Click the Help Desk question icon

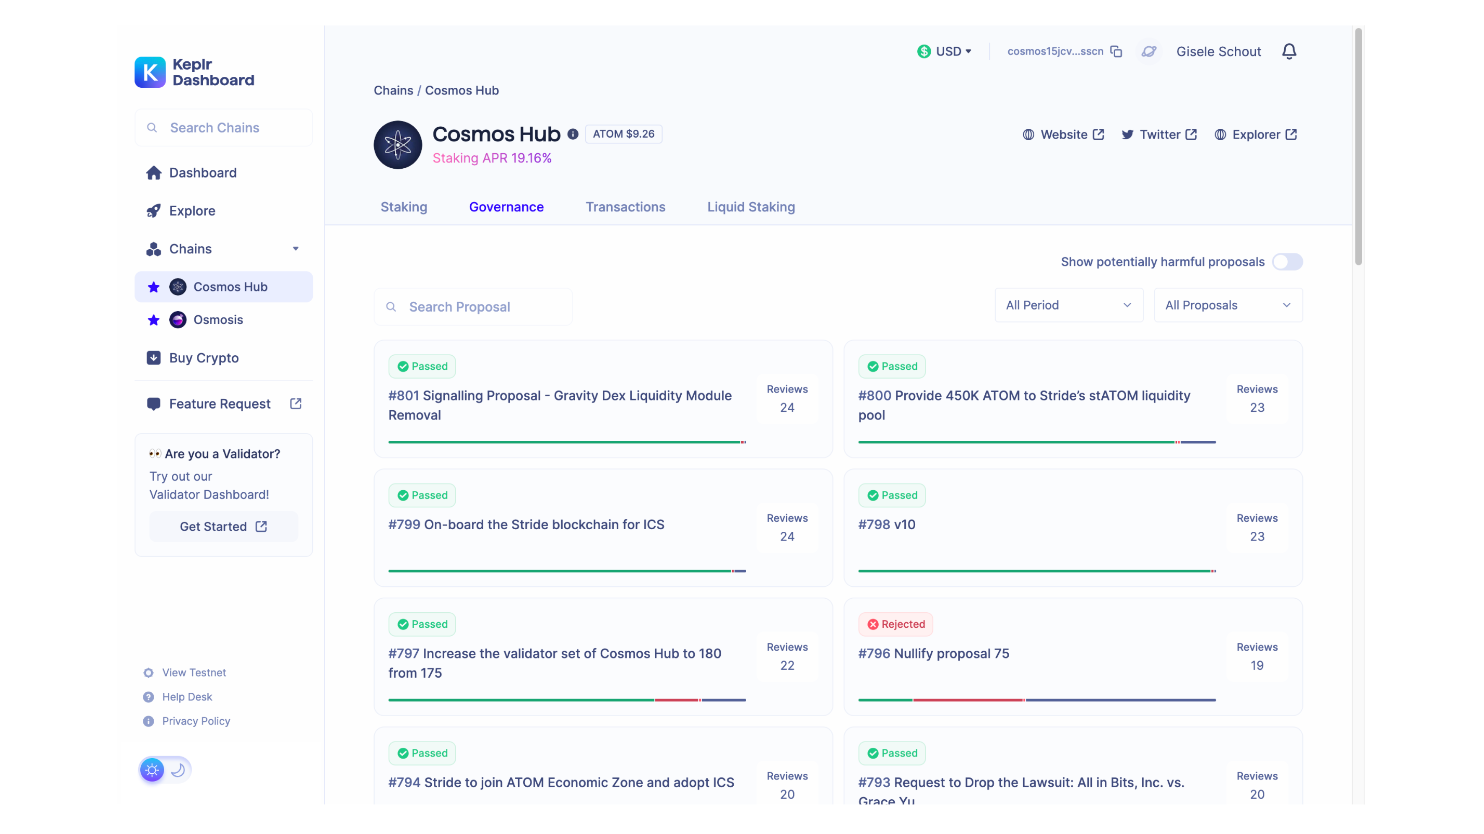coord(149,697)
